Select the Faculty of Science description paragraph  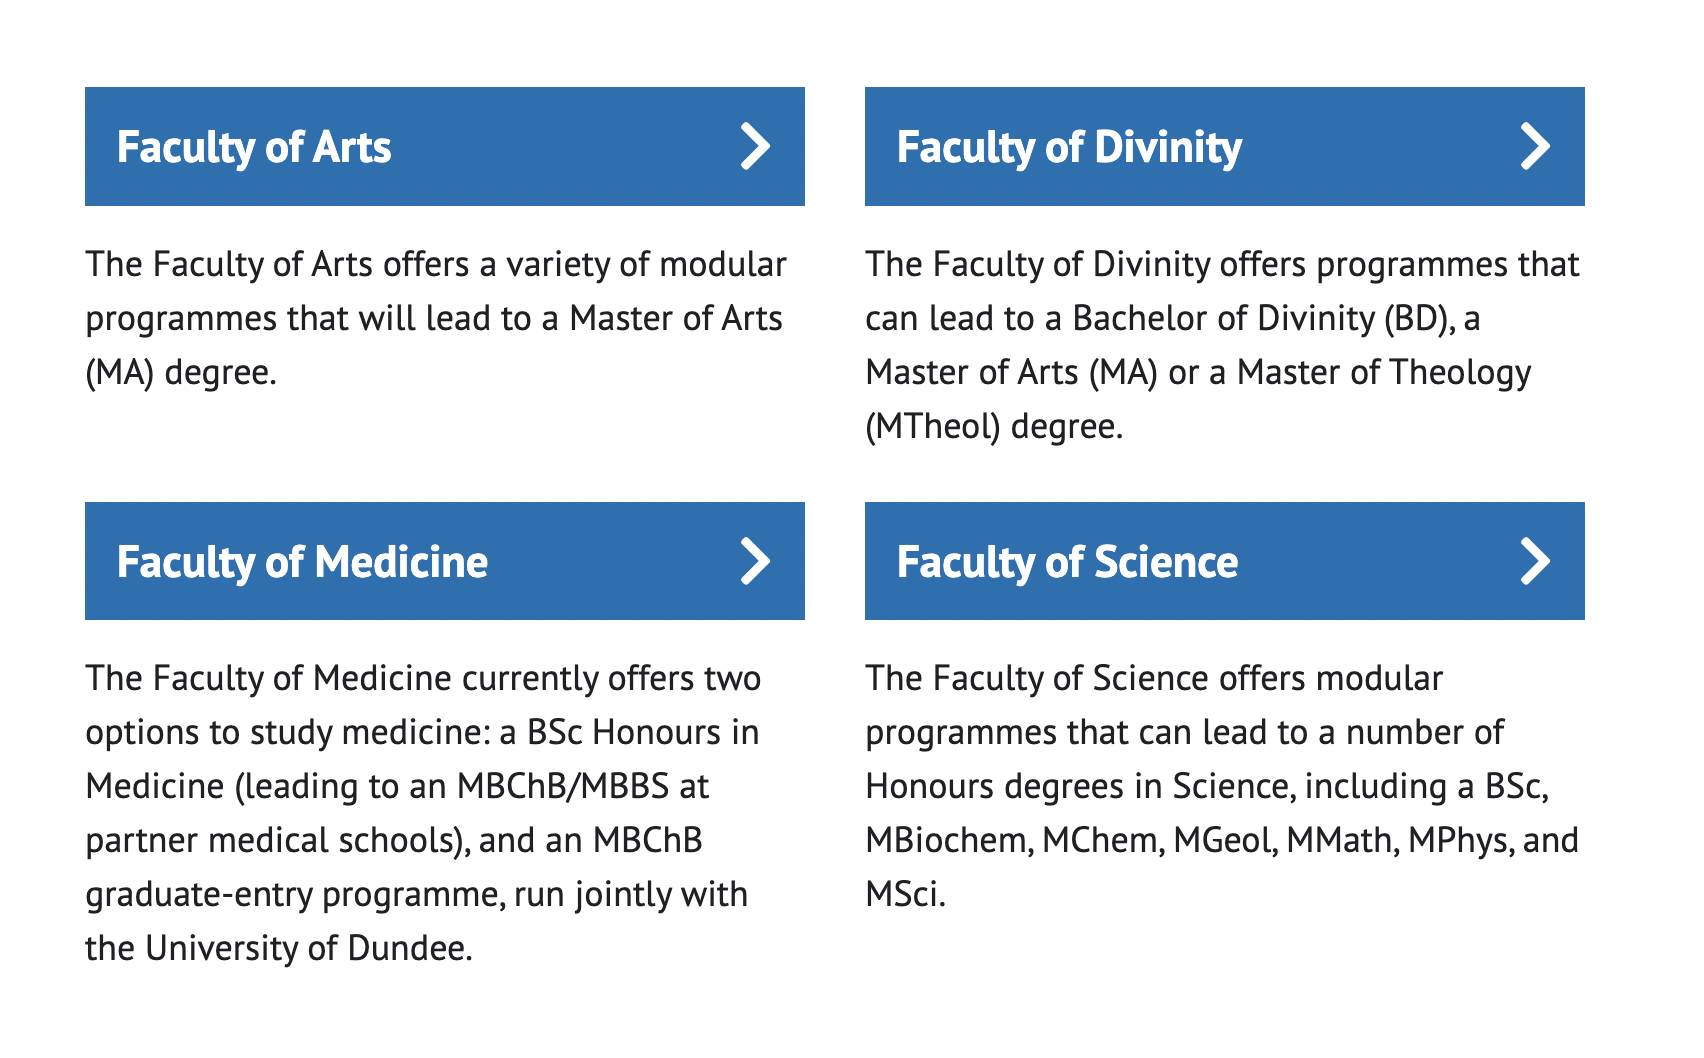tap(1222, 786)
